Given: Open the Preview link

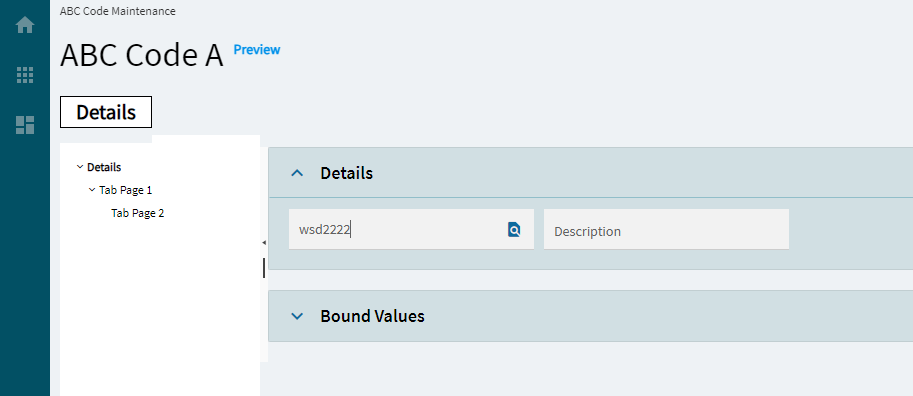Looking at the screenshot, I should tap(257, 50).
